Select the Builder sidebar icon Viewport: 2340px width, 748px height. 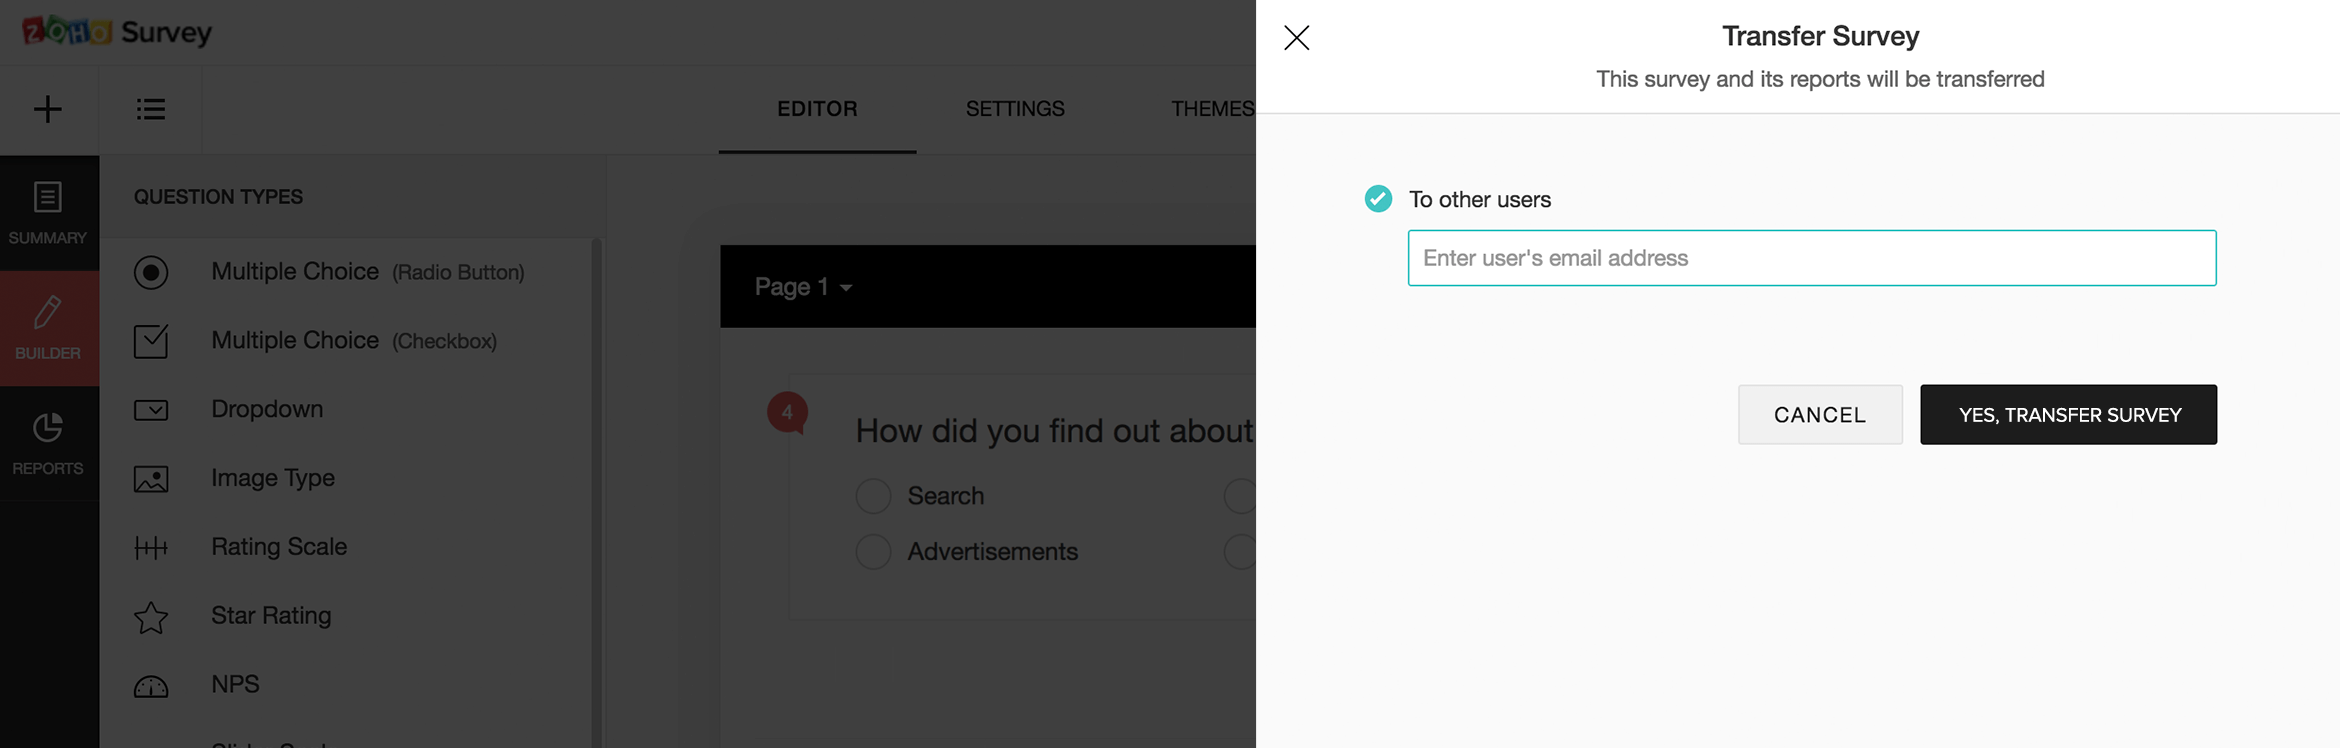pyautogui.click(x=48, y=328)
